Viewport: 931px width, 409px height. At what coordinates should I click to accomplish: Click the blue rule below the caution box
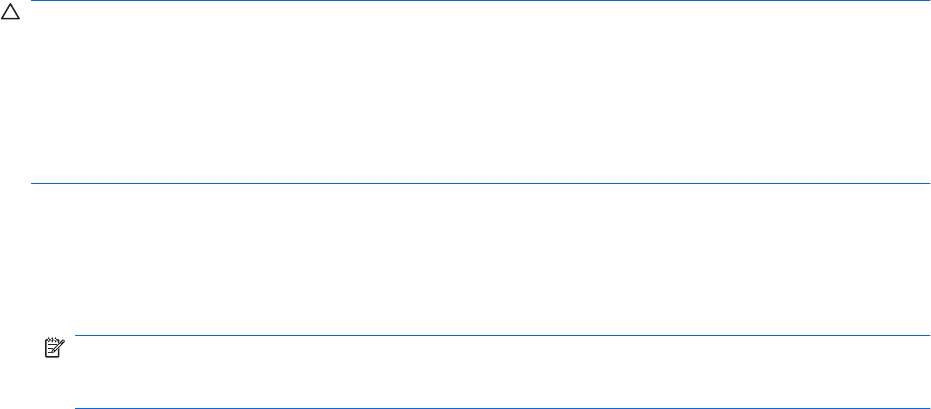[480, 183]
